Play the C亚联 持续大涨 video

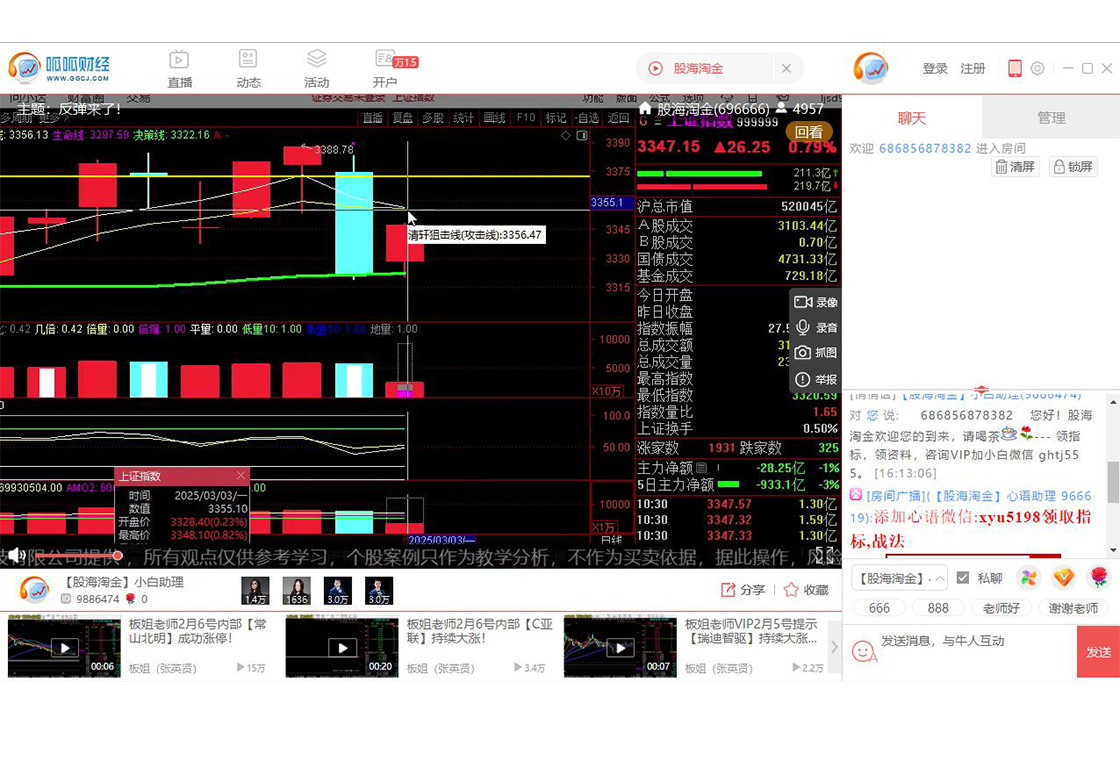pos(342,648)
